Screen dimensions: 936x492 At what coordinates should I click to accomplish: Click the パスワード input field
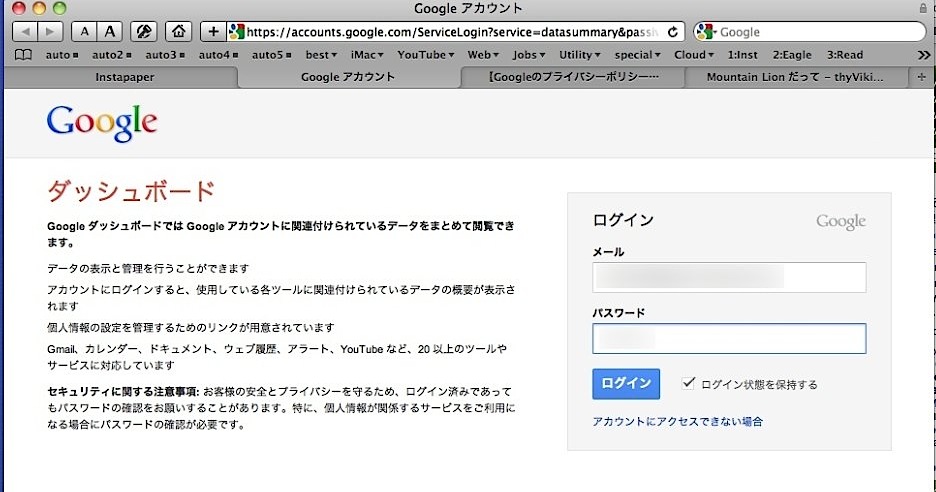pos(728,339)
